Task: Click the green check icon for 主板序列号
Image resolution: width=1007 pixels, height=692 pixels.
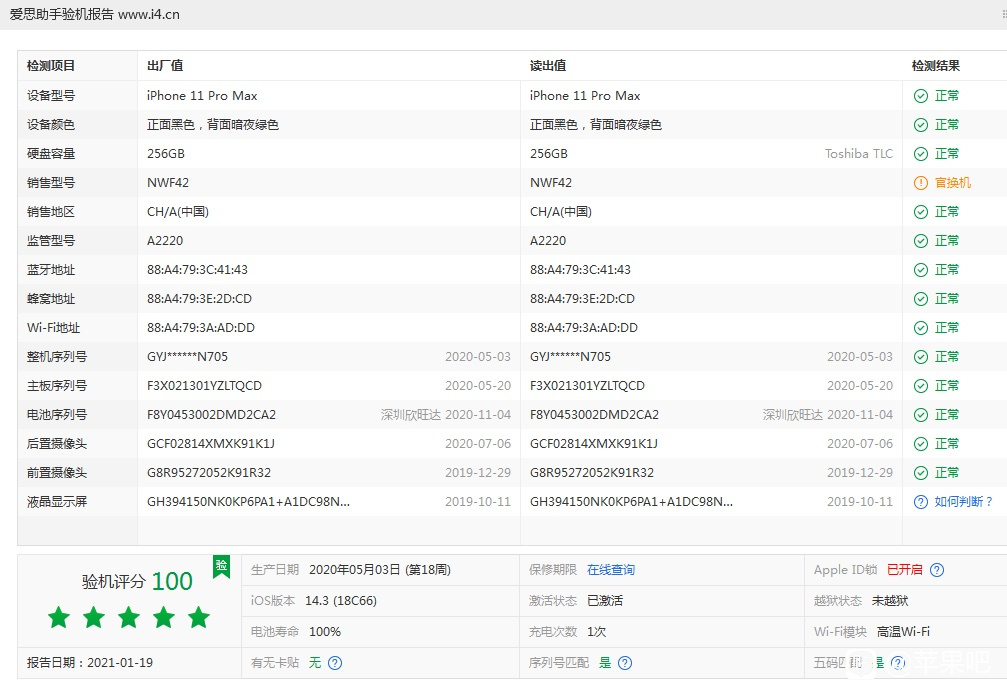Action: point(920,386)
